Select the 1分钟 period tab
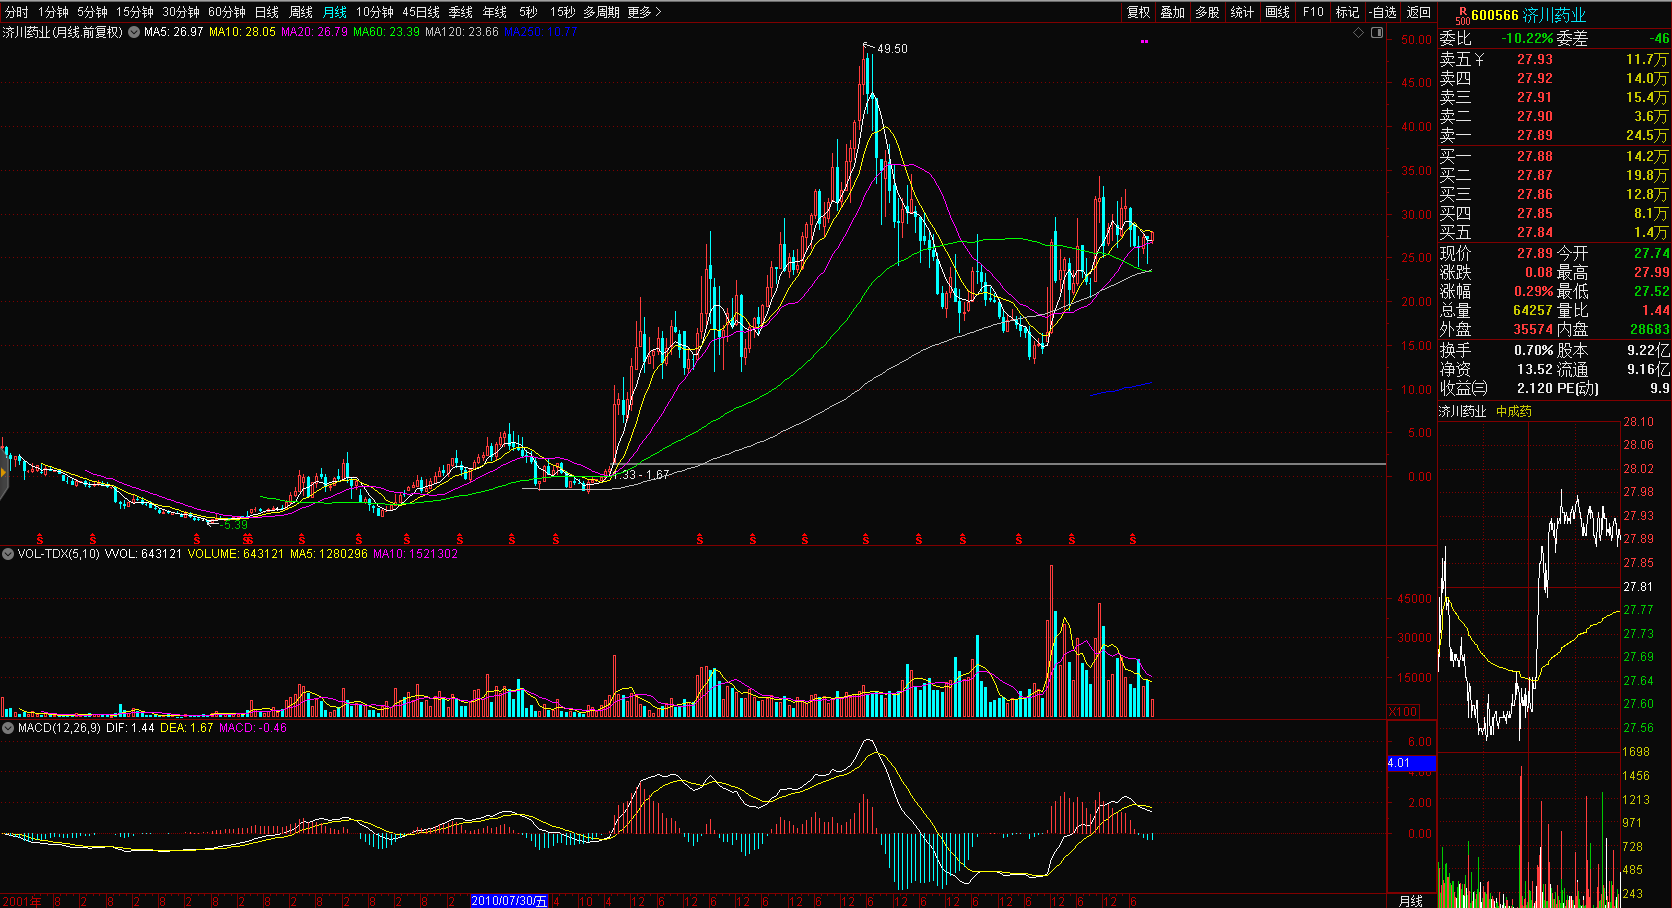The width and height of the screenshot is (1672, 908). pos(54,12)
